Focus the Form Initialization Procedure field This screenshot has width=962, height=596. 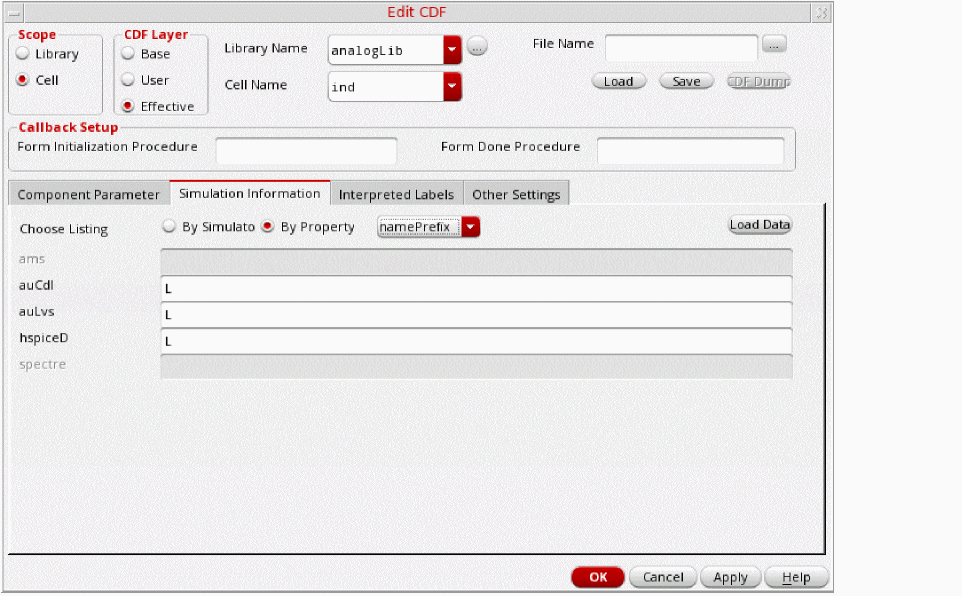tap(306, 151)
